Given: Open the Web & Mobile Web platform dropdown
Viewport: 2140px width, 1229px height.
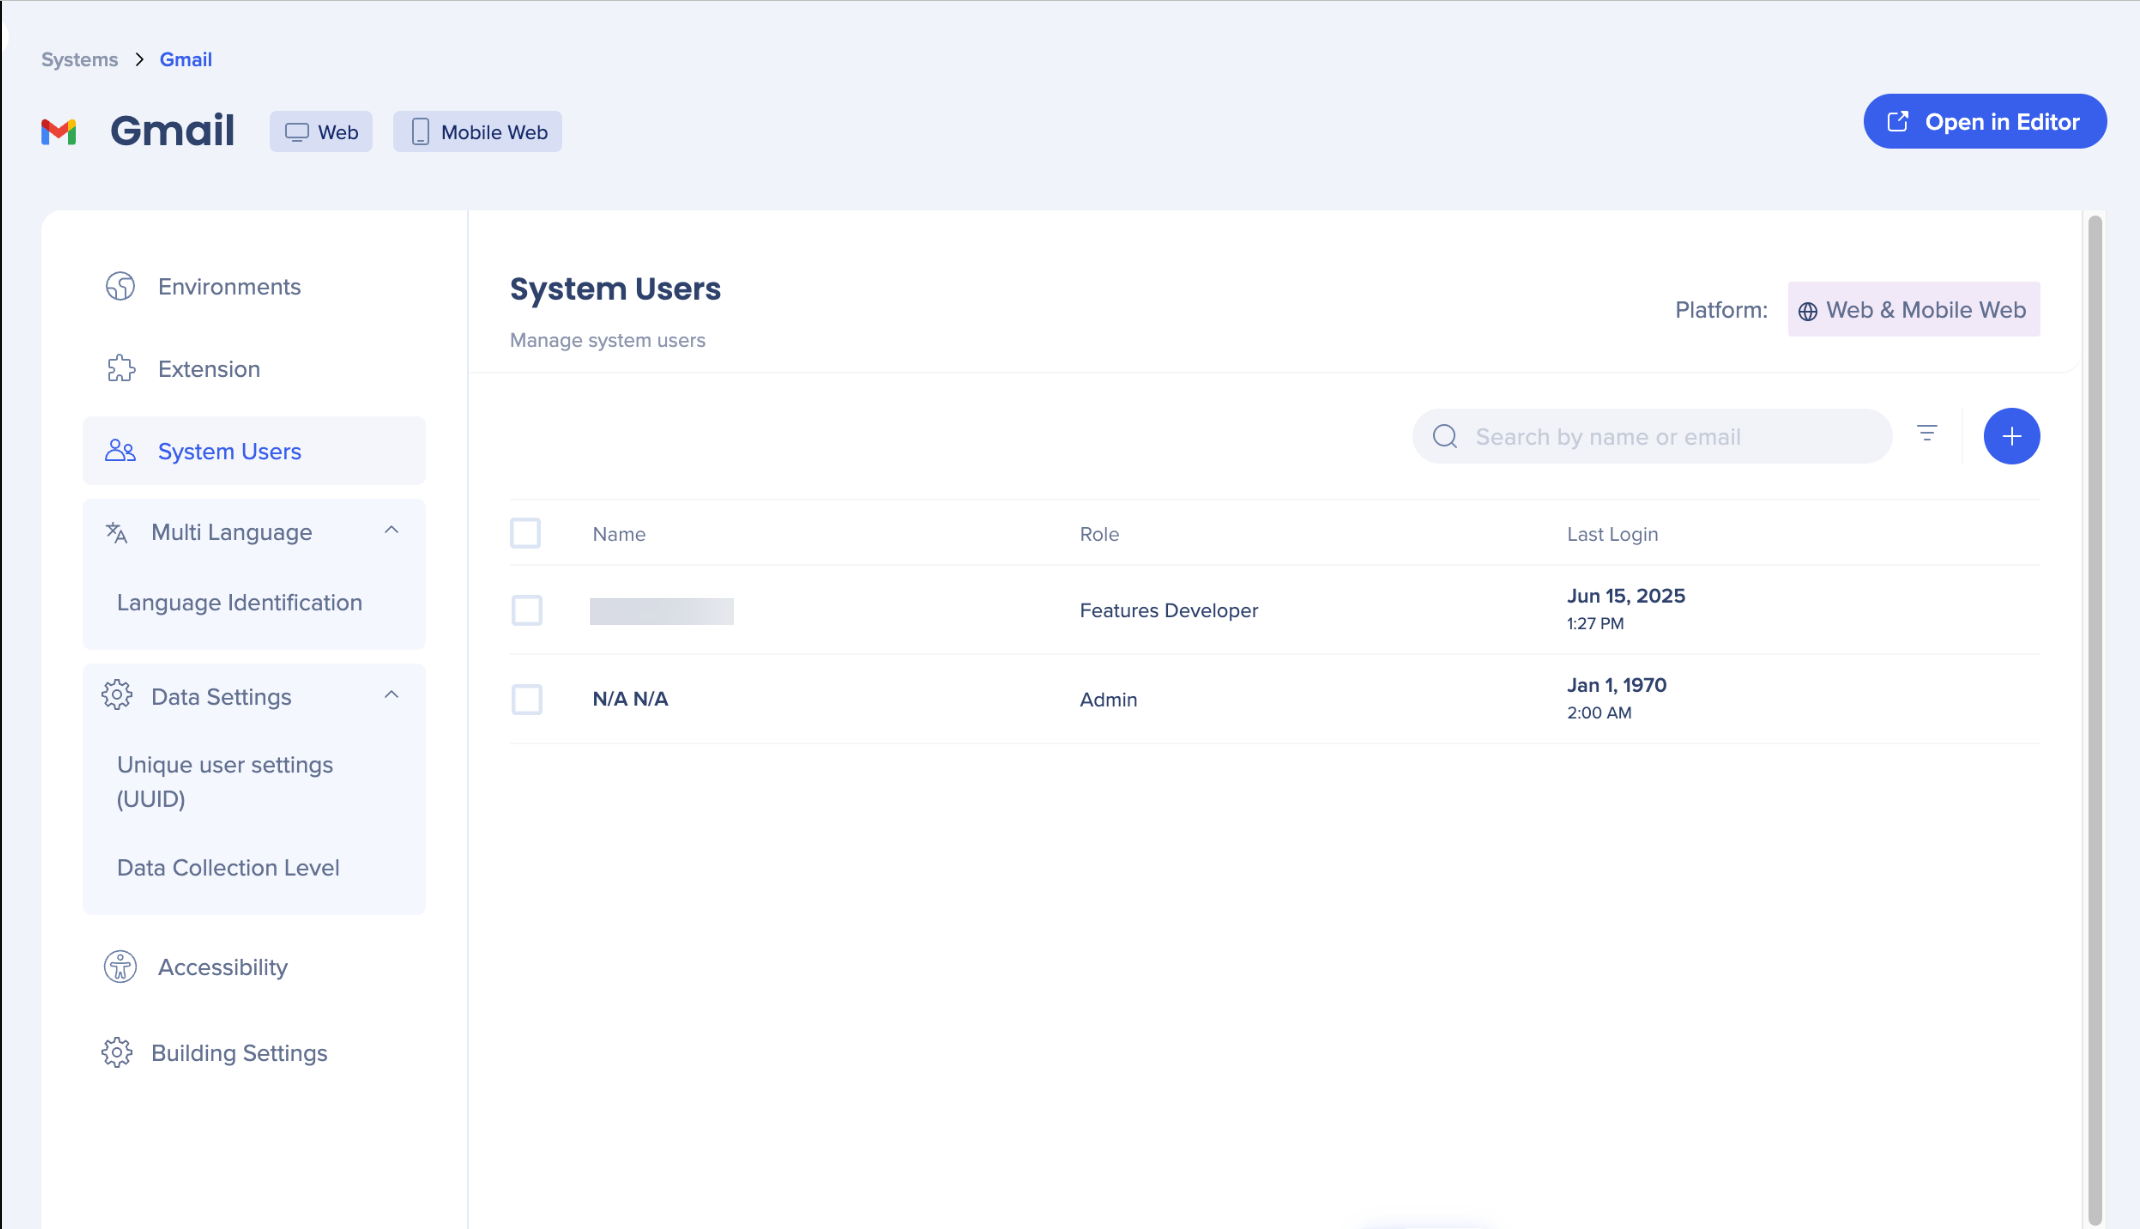Looking at the screenshot, I should [x=1913, y=310].
